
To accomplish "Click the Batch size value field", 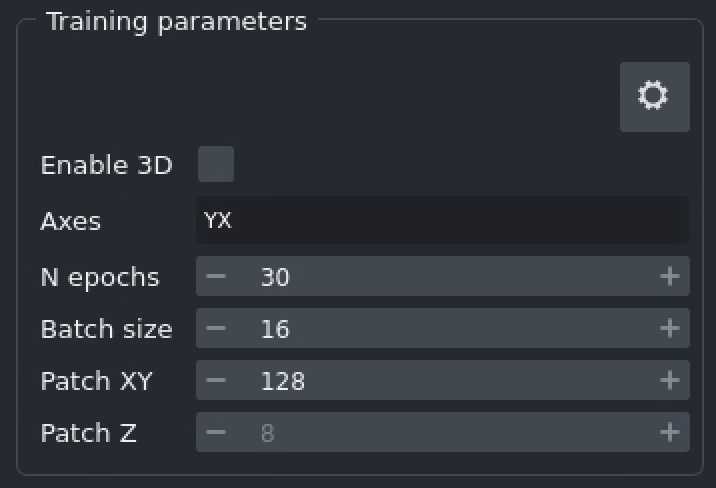I will (442, 329).
